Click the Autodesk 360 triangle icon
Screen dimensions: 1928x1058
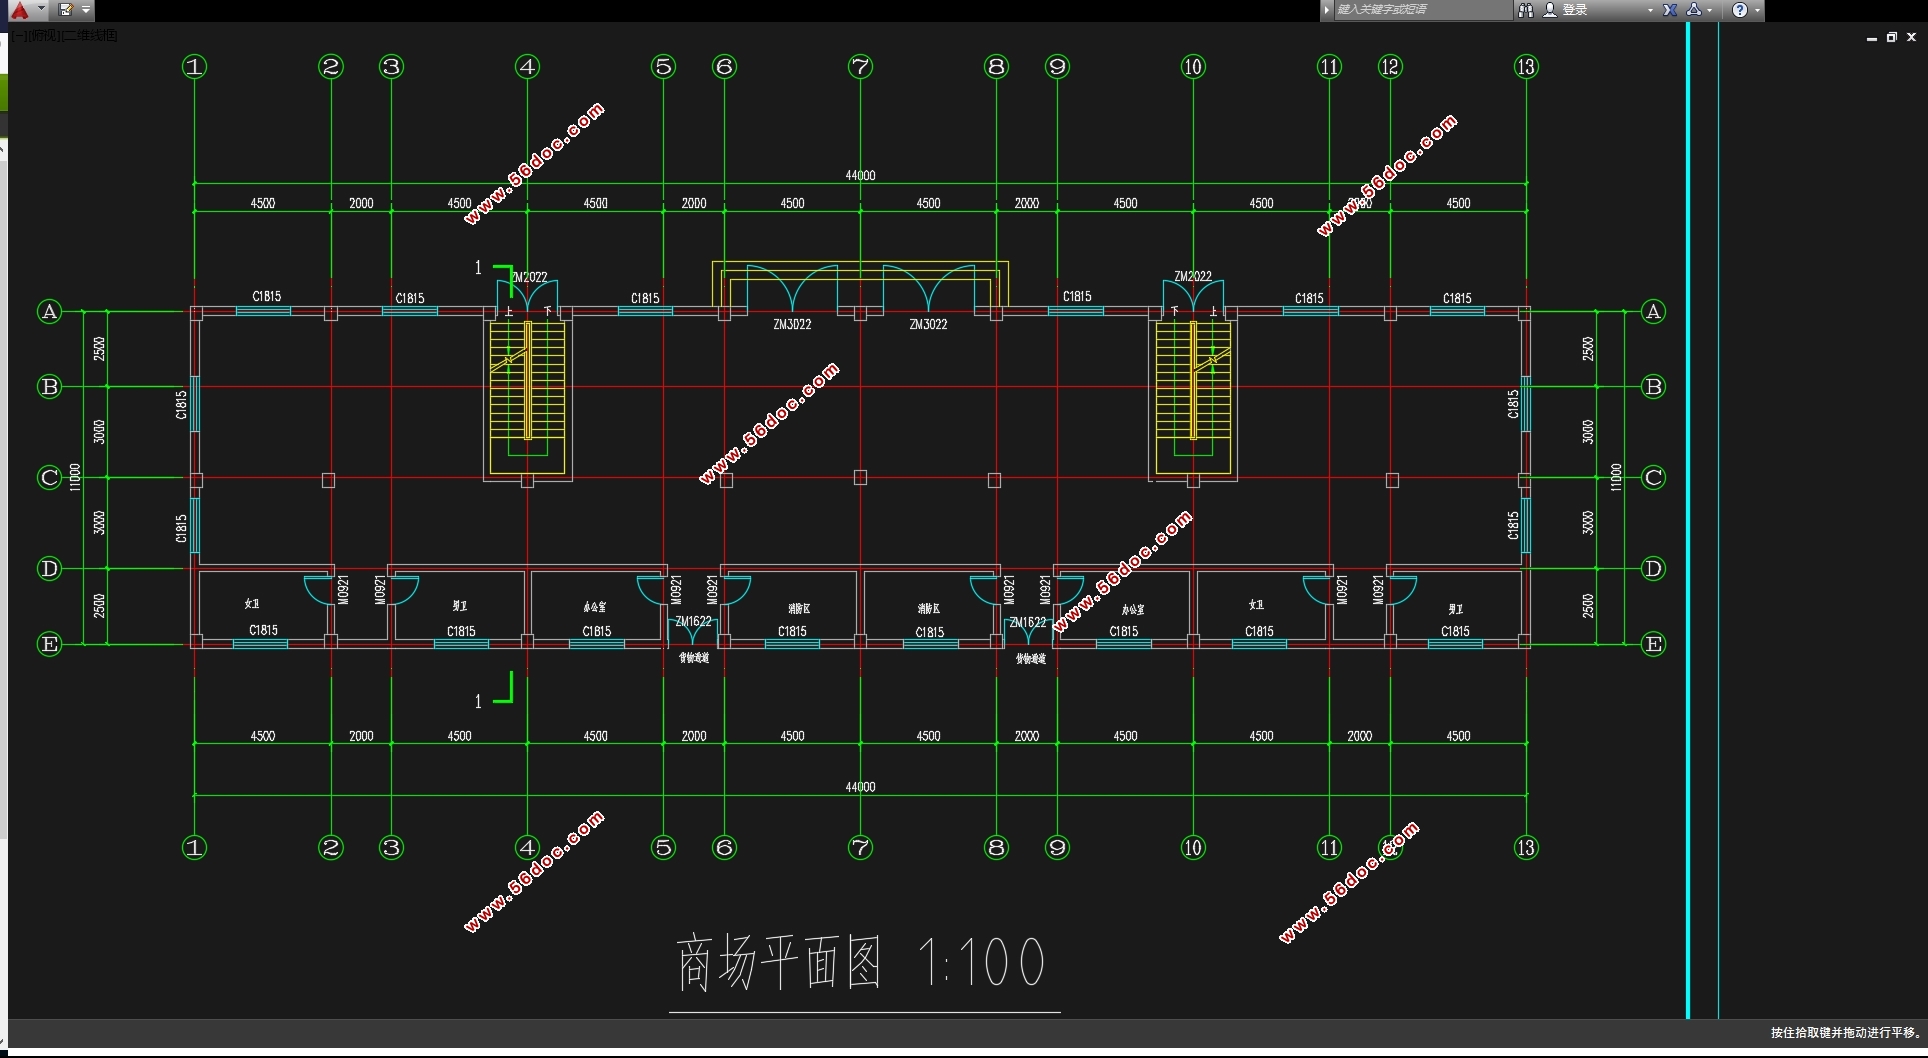(1694, 10)
